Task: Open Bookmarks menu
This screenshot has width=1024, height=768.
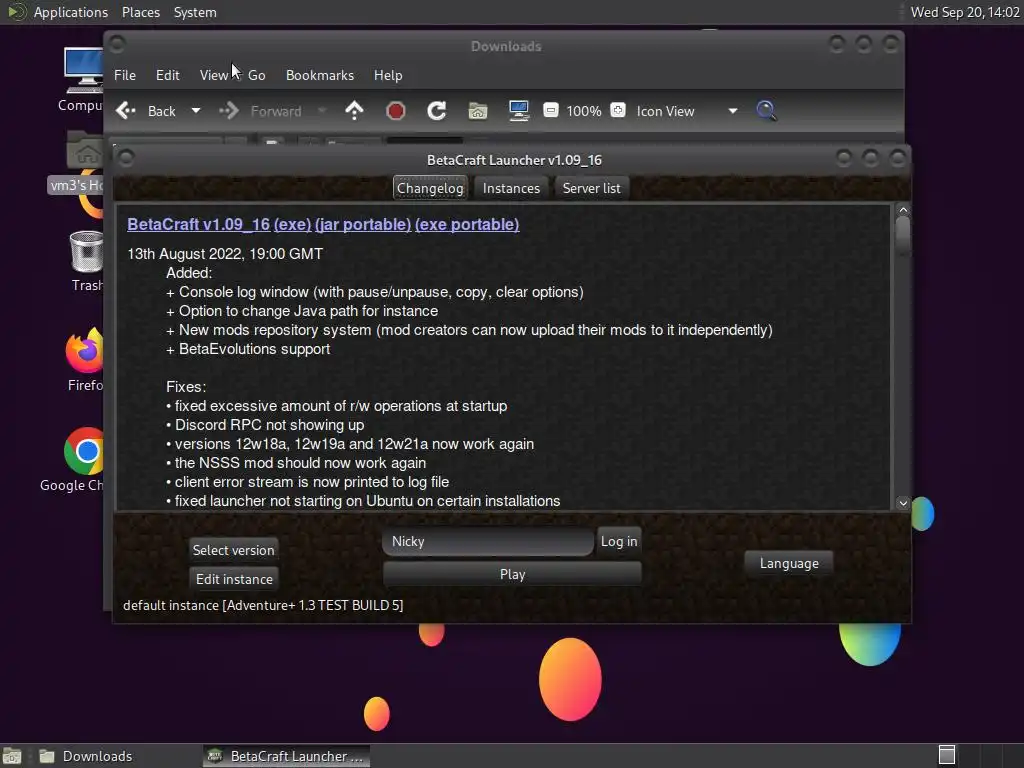Action: click(x=320, y=75)
